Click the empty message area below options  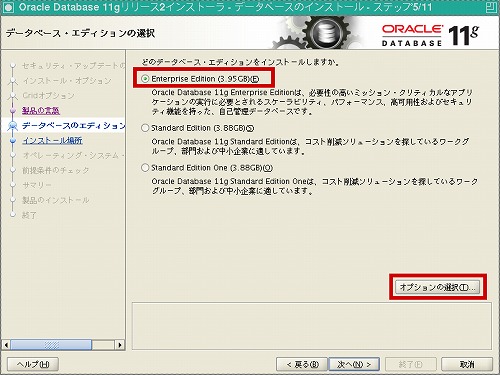pos(311,326)
